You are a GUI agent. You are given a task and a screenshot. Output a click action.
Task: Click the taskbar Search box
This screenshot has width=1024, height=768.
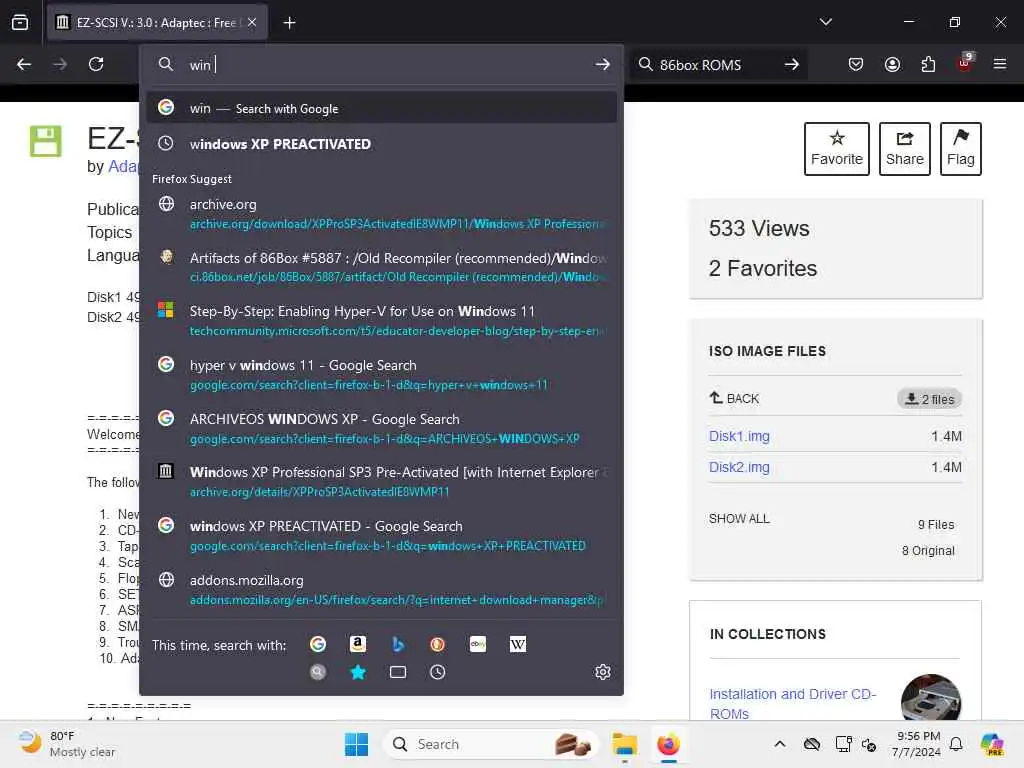[491, 744]
